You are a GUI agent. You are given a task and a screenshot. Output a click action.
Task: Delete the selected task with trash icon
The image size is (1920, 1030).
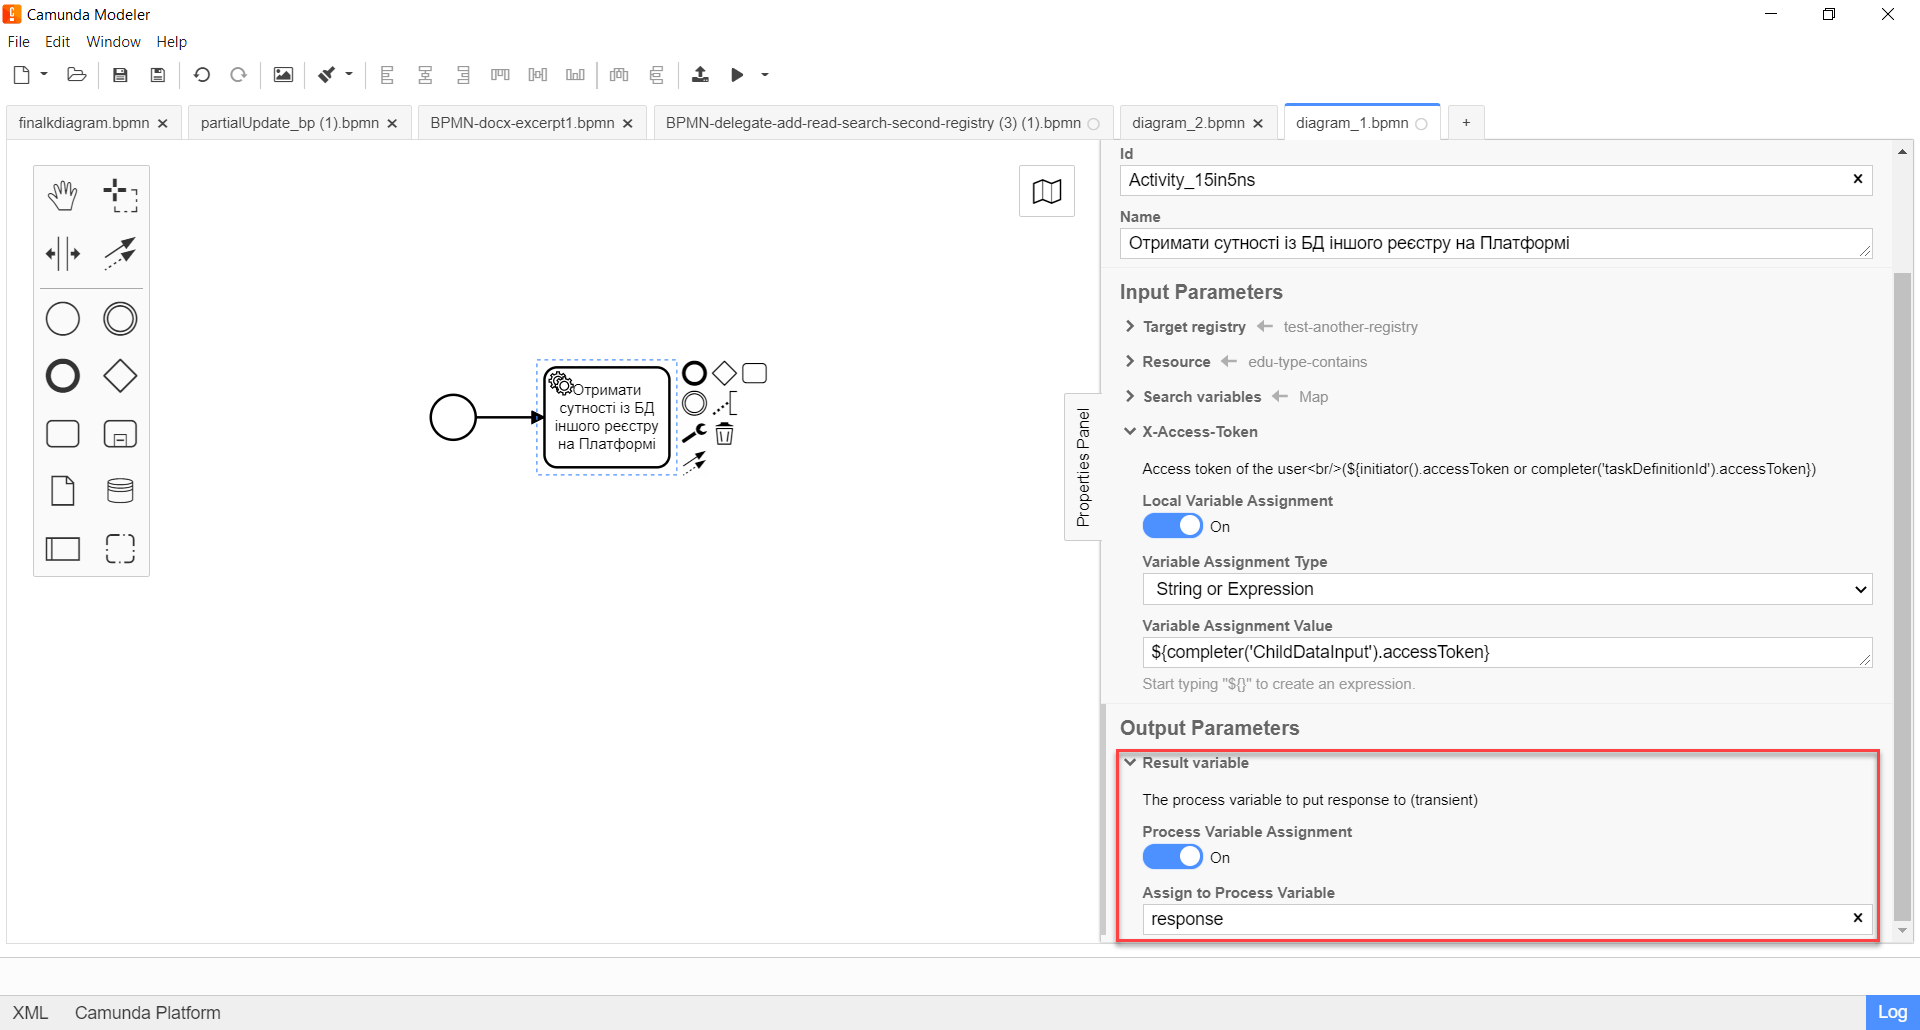click(x=724, y=434)
